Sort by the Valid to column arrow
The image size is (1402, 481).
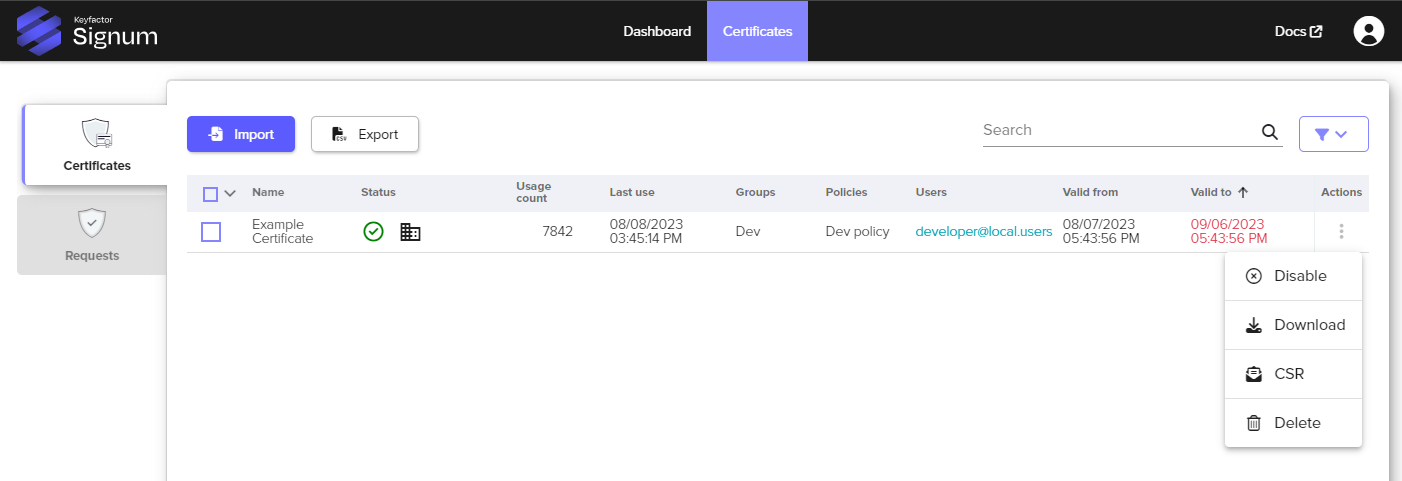coord(1243,192)
